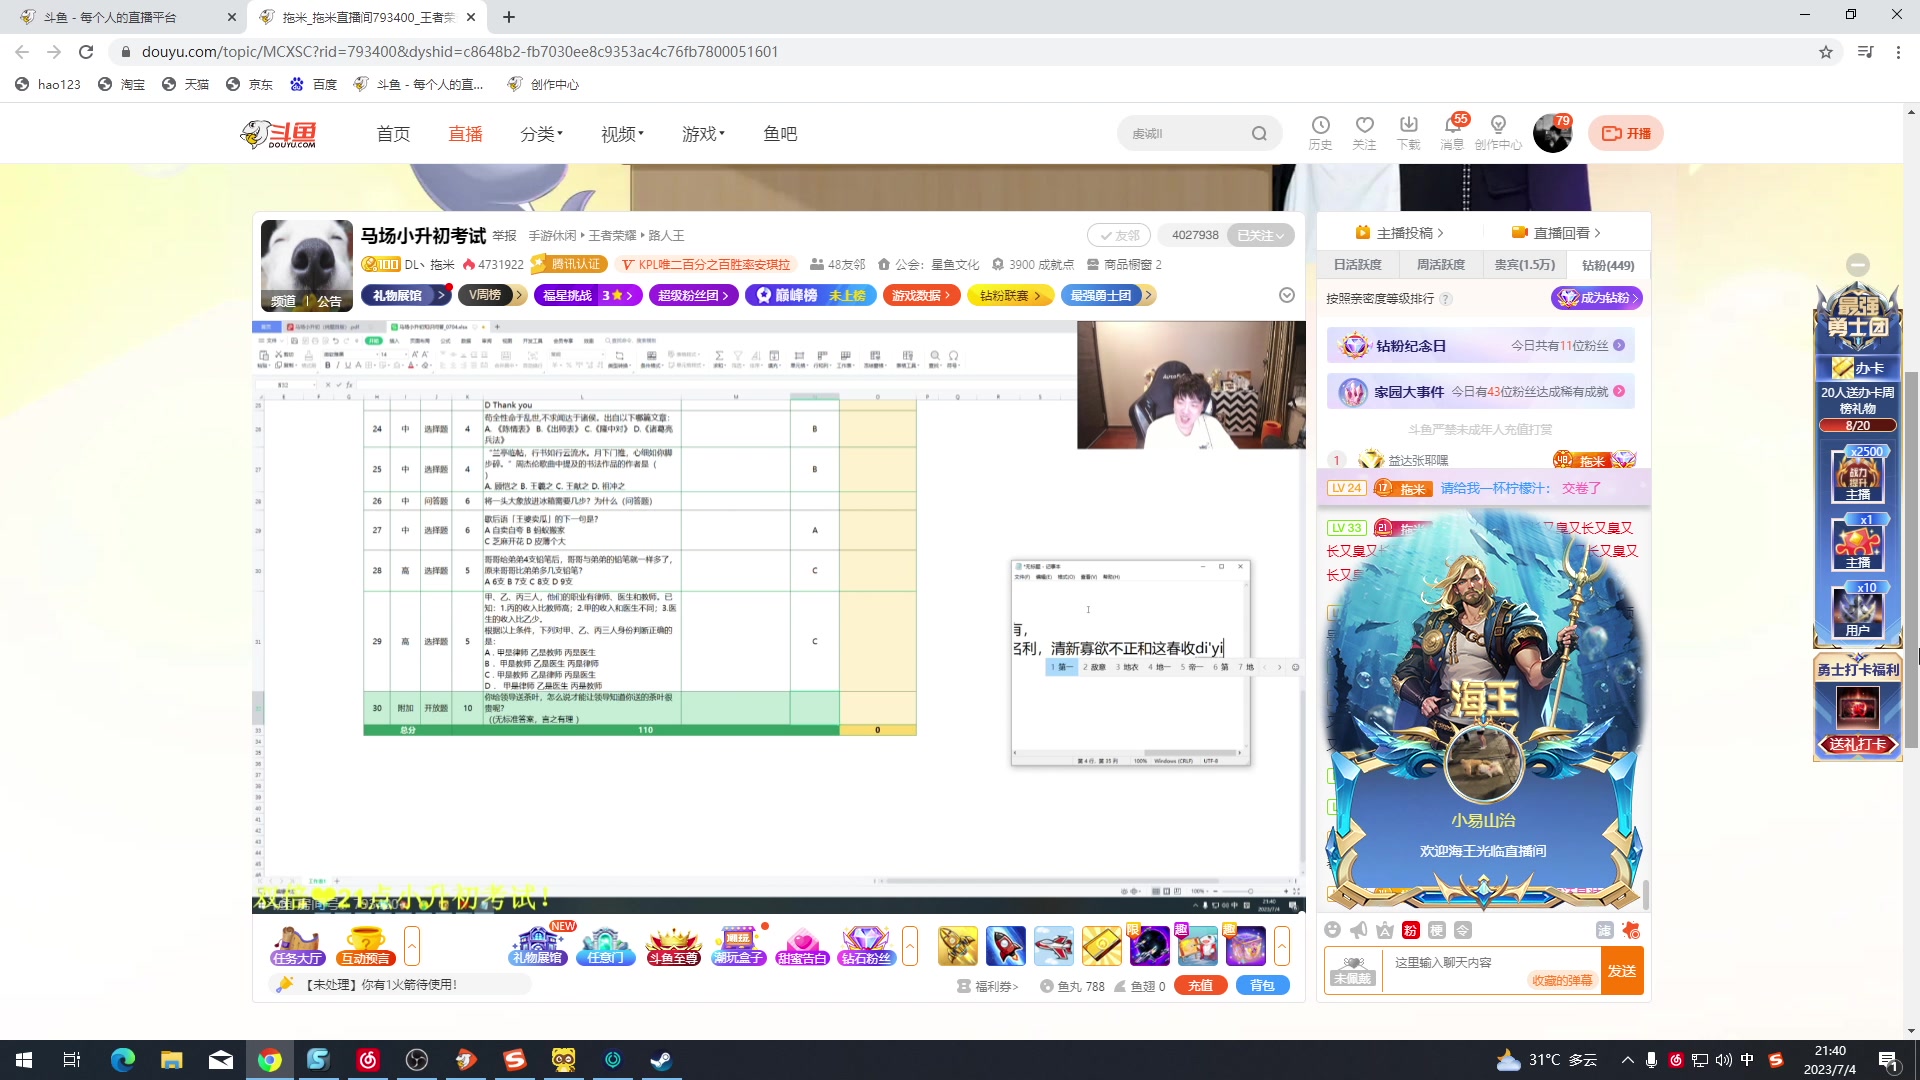Open the 互动预言 trophy icon

(365, 946)
